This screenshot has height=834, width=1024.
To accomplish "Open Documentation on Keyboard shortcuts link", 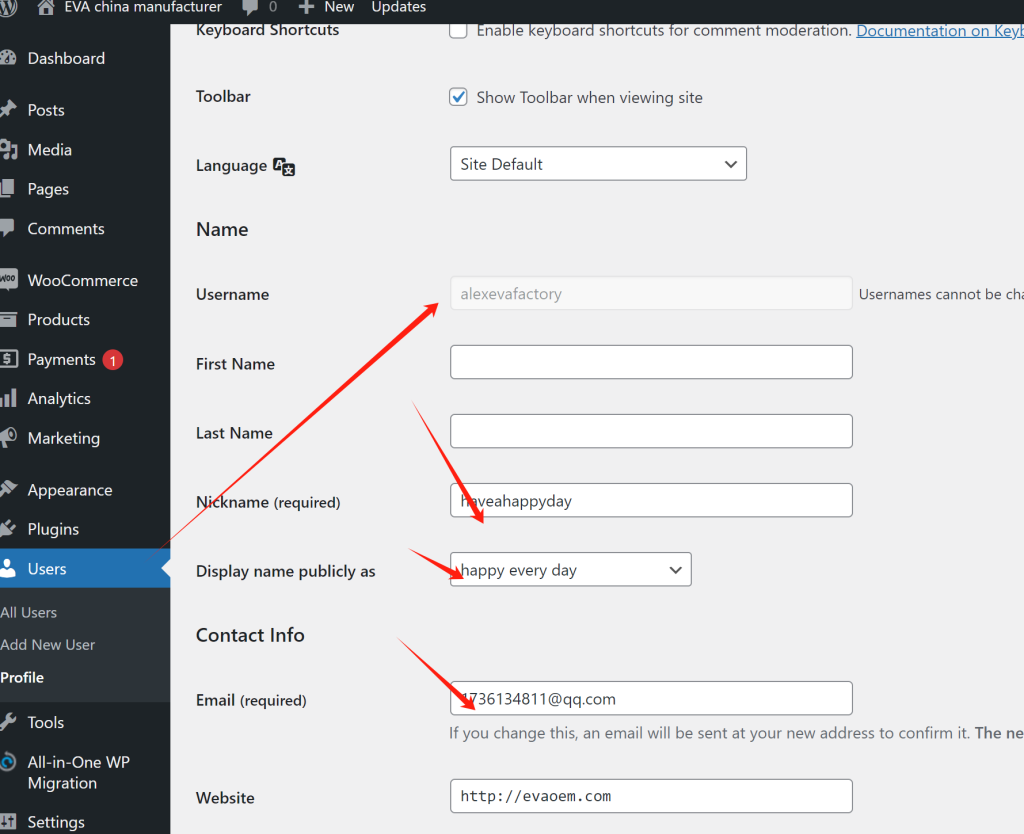I will (940, 31).
